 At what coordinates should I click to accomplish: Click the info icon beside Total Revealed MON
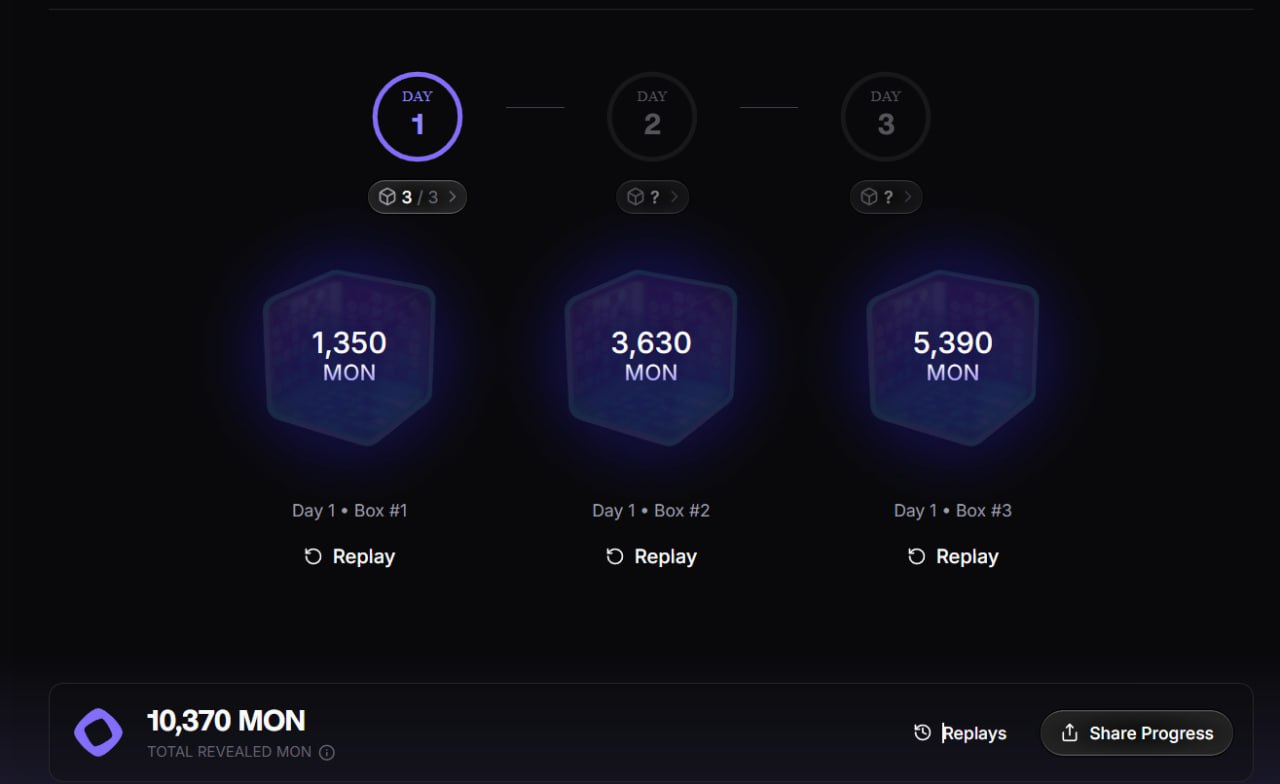tap(327, 752)
